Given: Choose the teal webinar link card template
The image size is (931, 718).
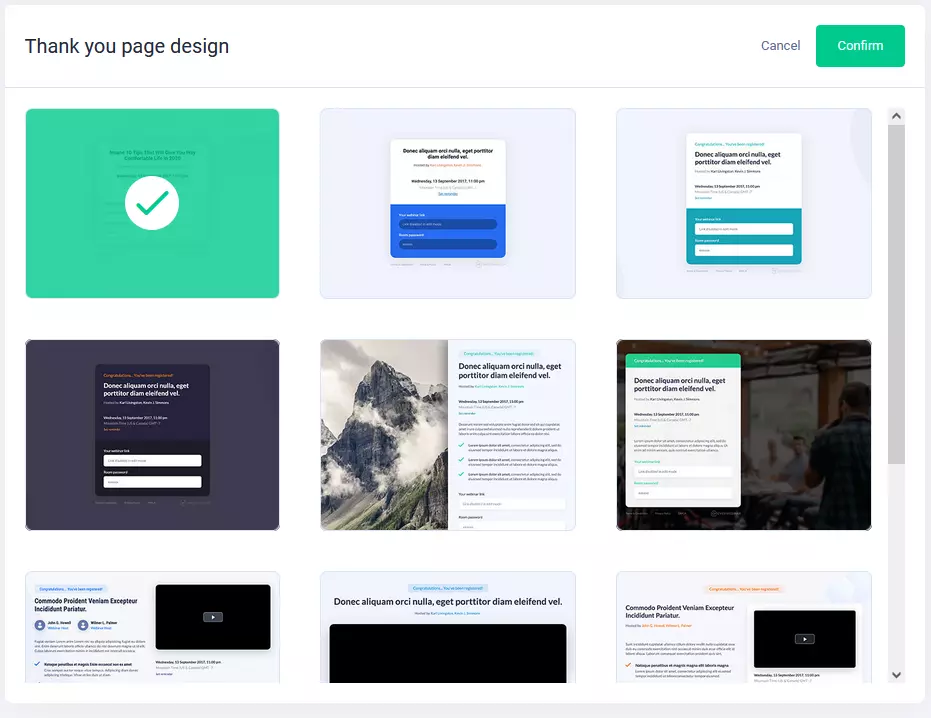Looking at the screenshot, I should [743, 203].
